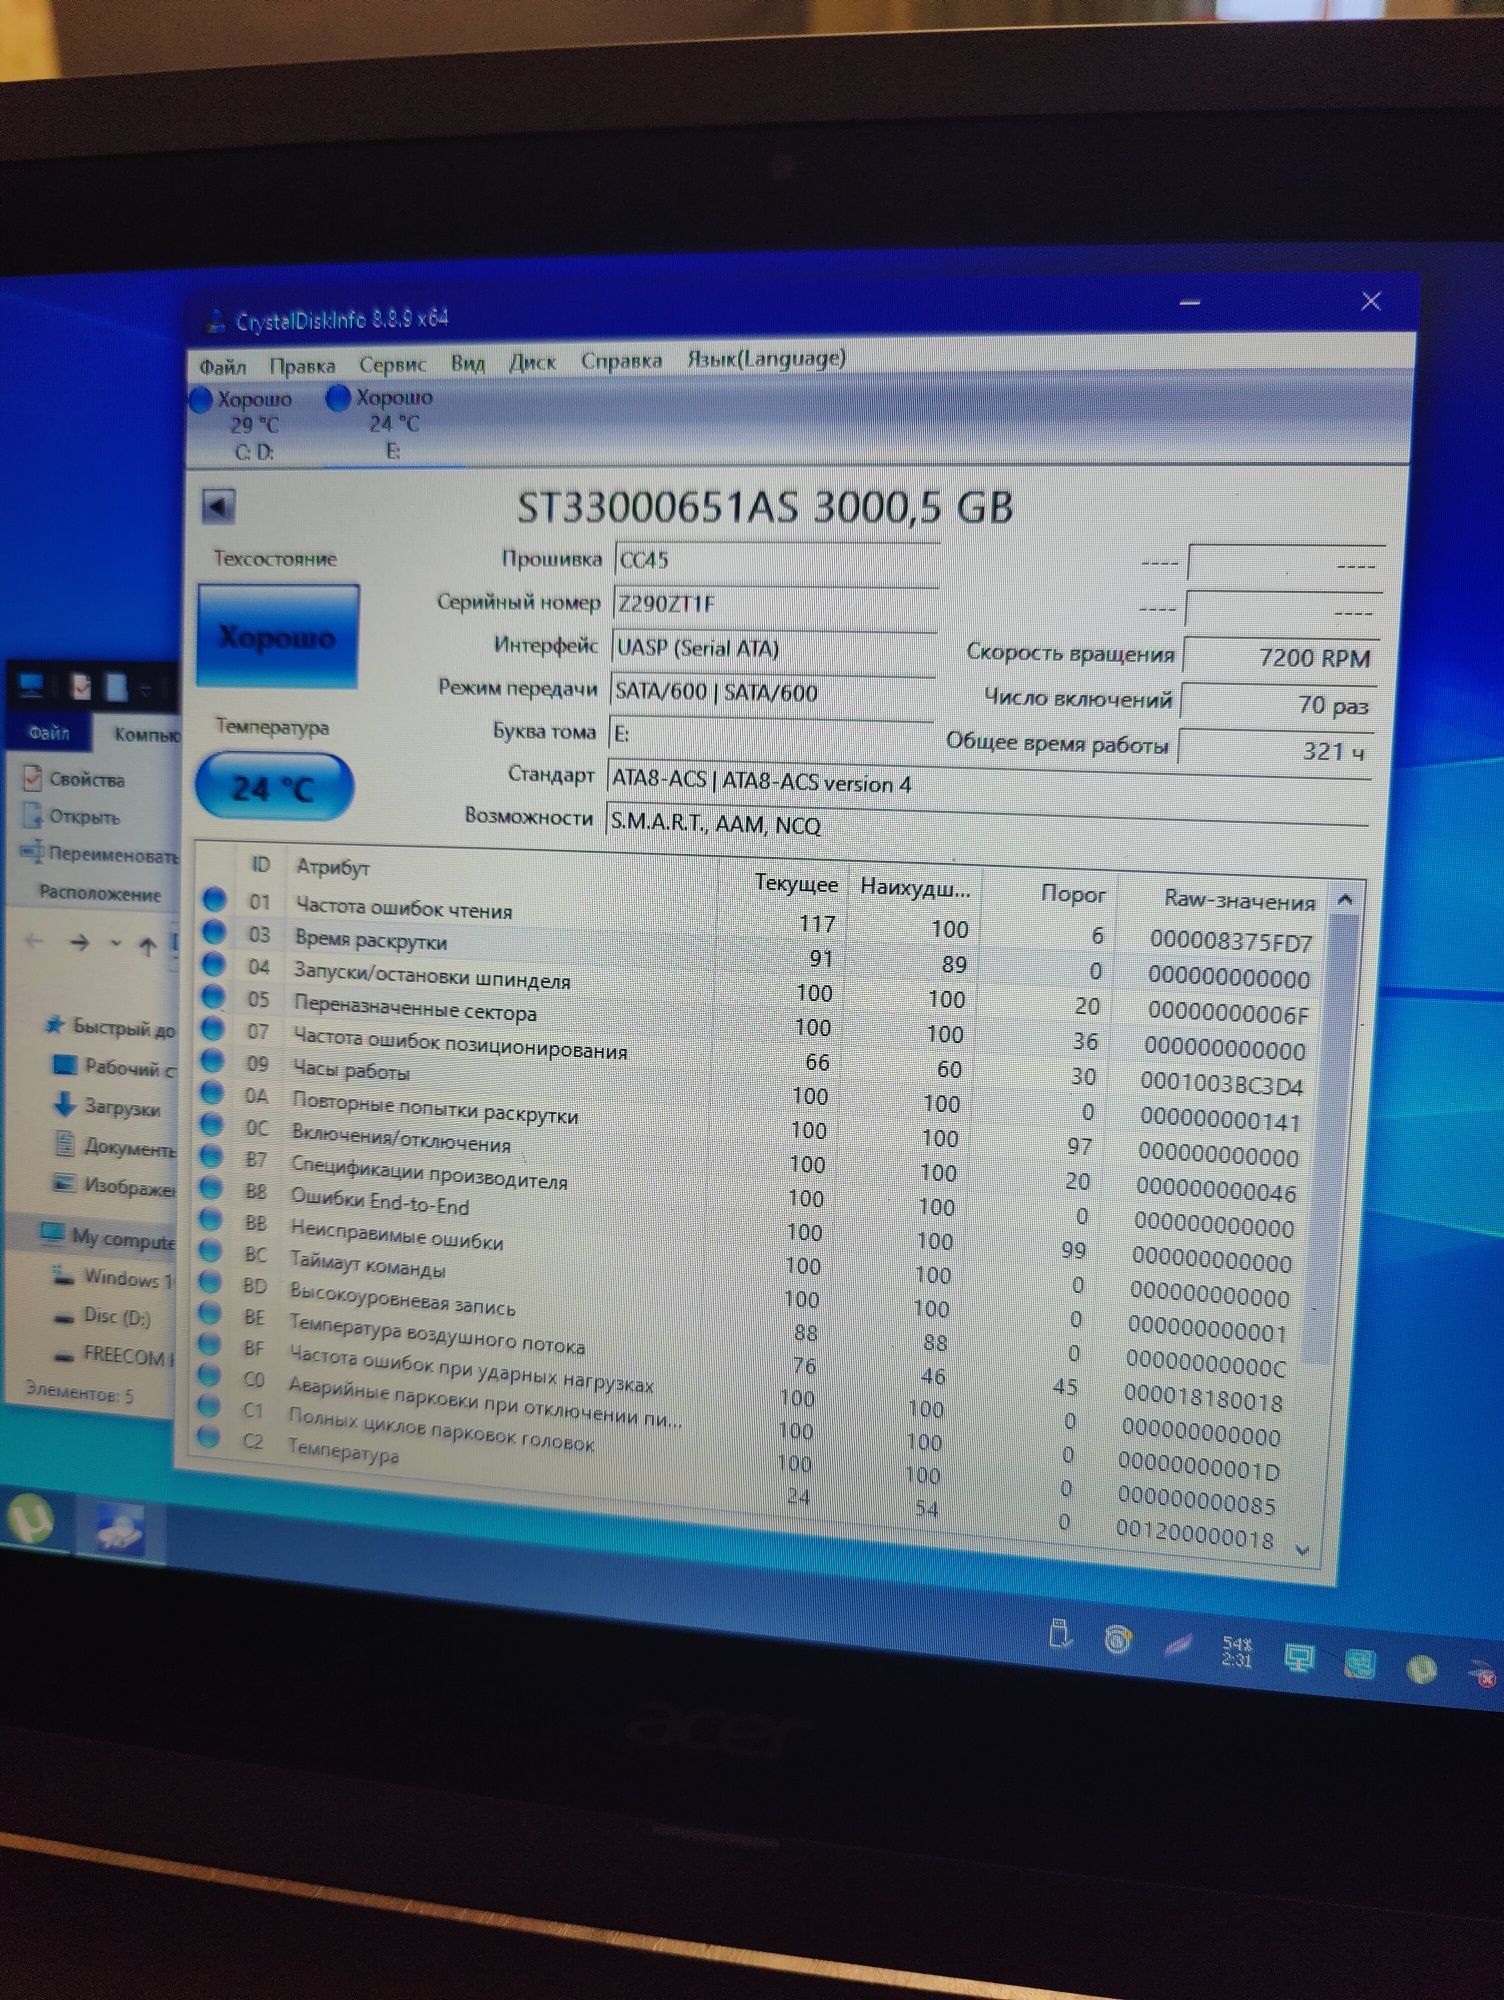1504x2000 pixels.
Task: Click status dot for BE Температура воздушного потока
Action: (209, 1312)
